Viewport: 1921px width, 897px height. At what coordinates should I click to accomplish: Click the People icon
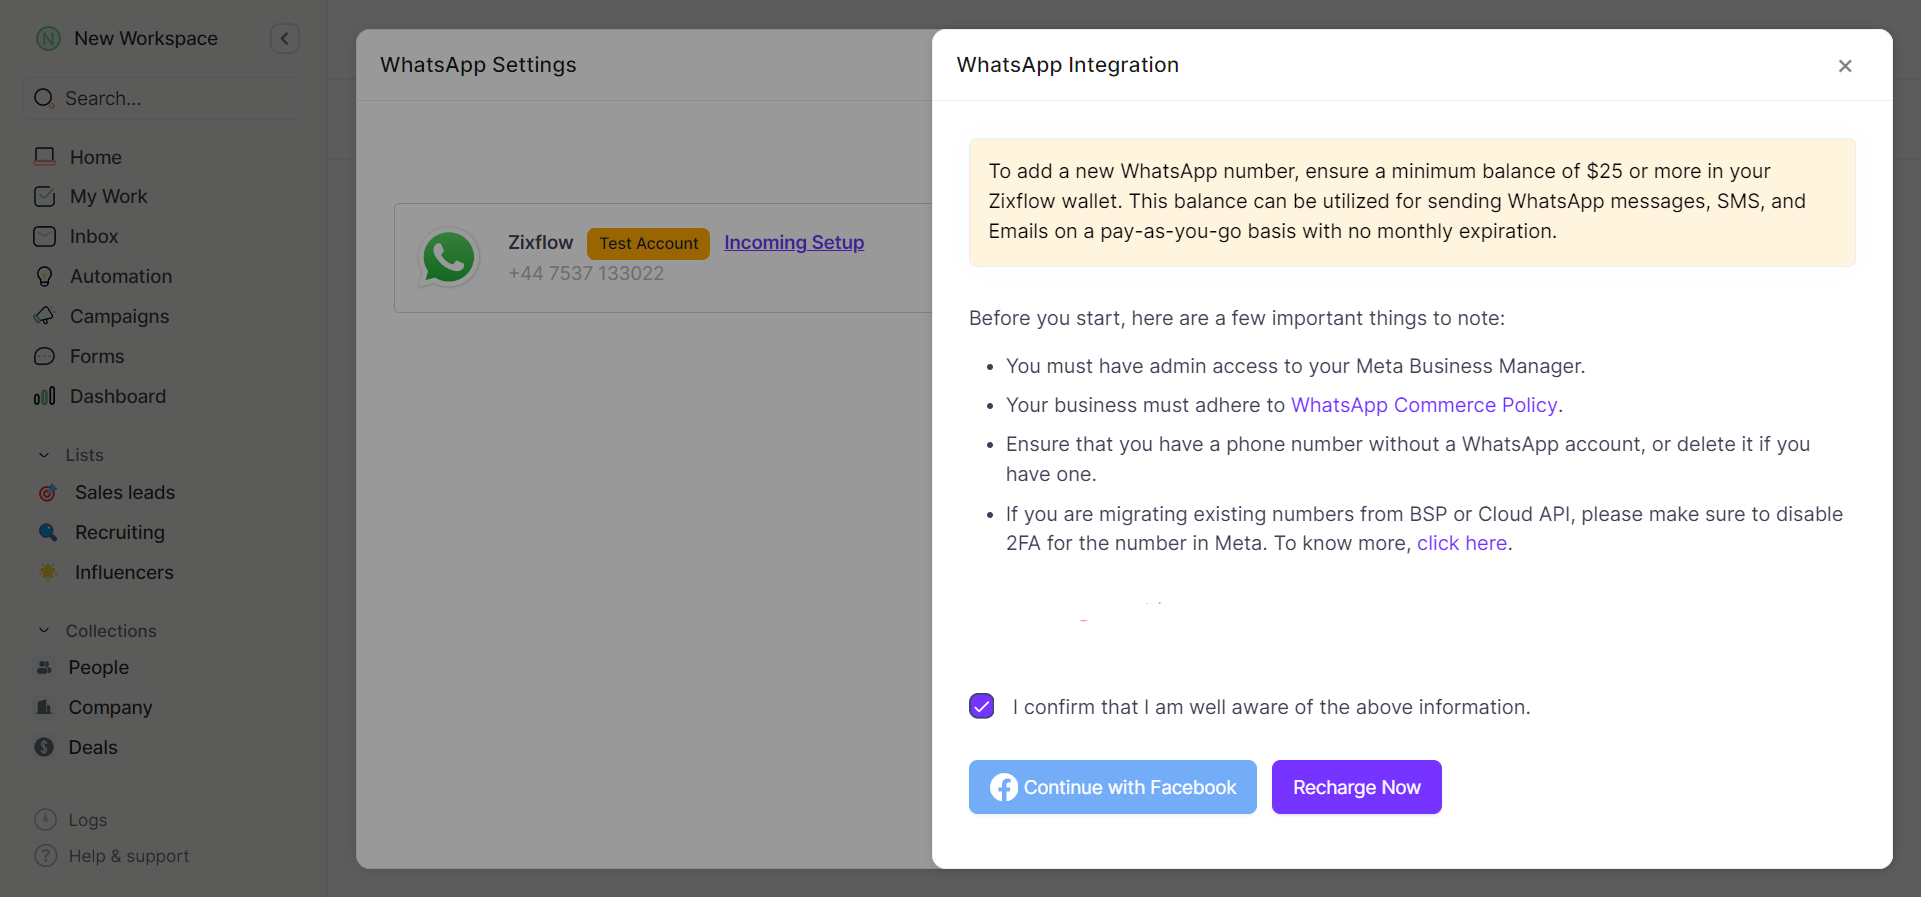pyautogui.click(x=44, y=667)
